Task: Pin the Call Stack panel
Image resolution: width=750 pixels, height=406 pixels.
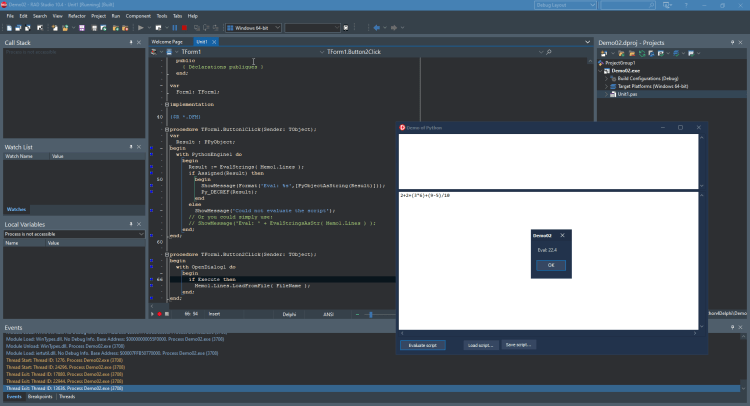Action: 131,43
